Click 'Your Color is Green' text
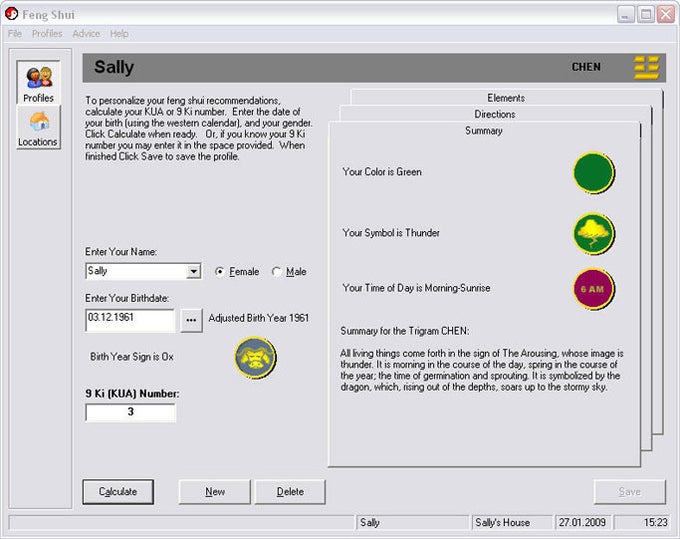The image size is (680, 539). (x=382, y=172)
